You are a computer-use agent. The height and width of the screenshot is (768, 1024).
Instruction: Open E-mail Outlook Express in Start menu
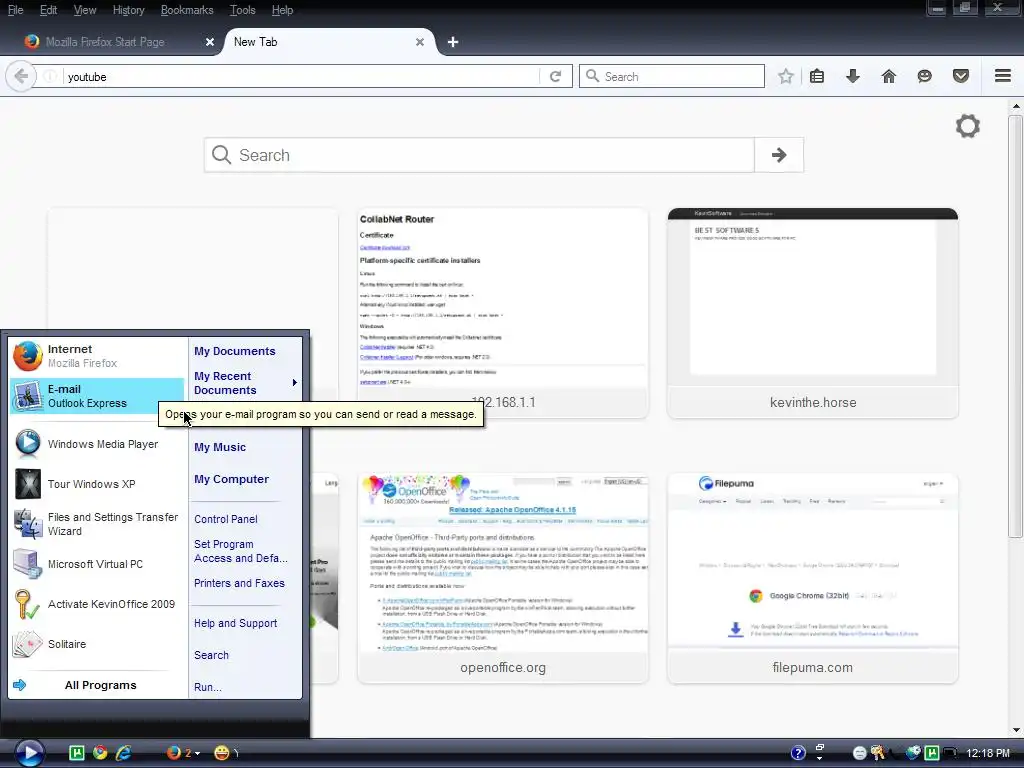pos(97,396)
